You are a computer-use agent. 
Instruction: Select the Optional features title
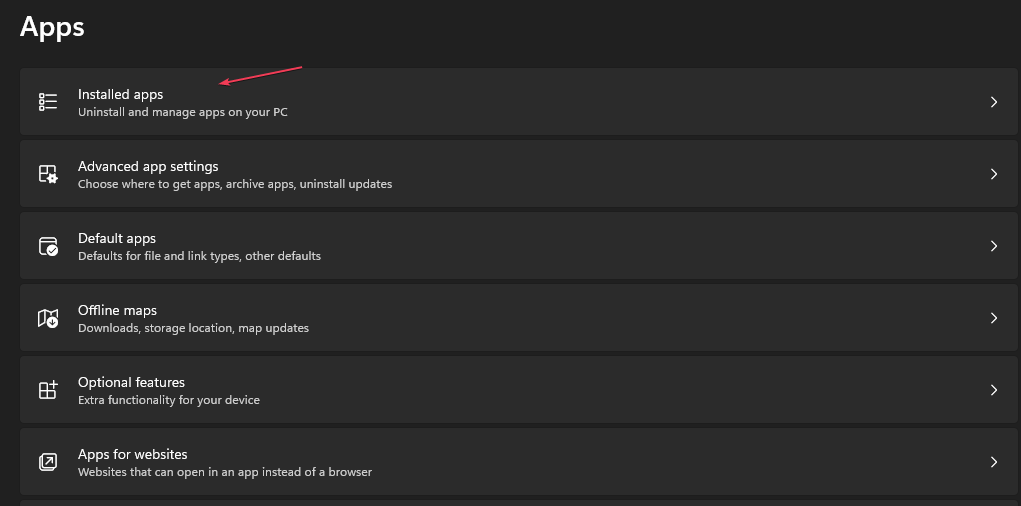tap(132, 382)
